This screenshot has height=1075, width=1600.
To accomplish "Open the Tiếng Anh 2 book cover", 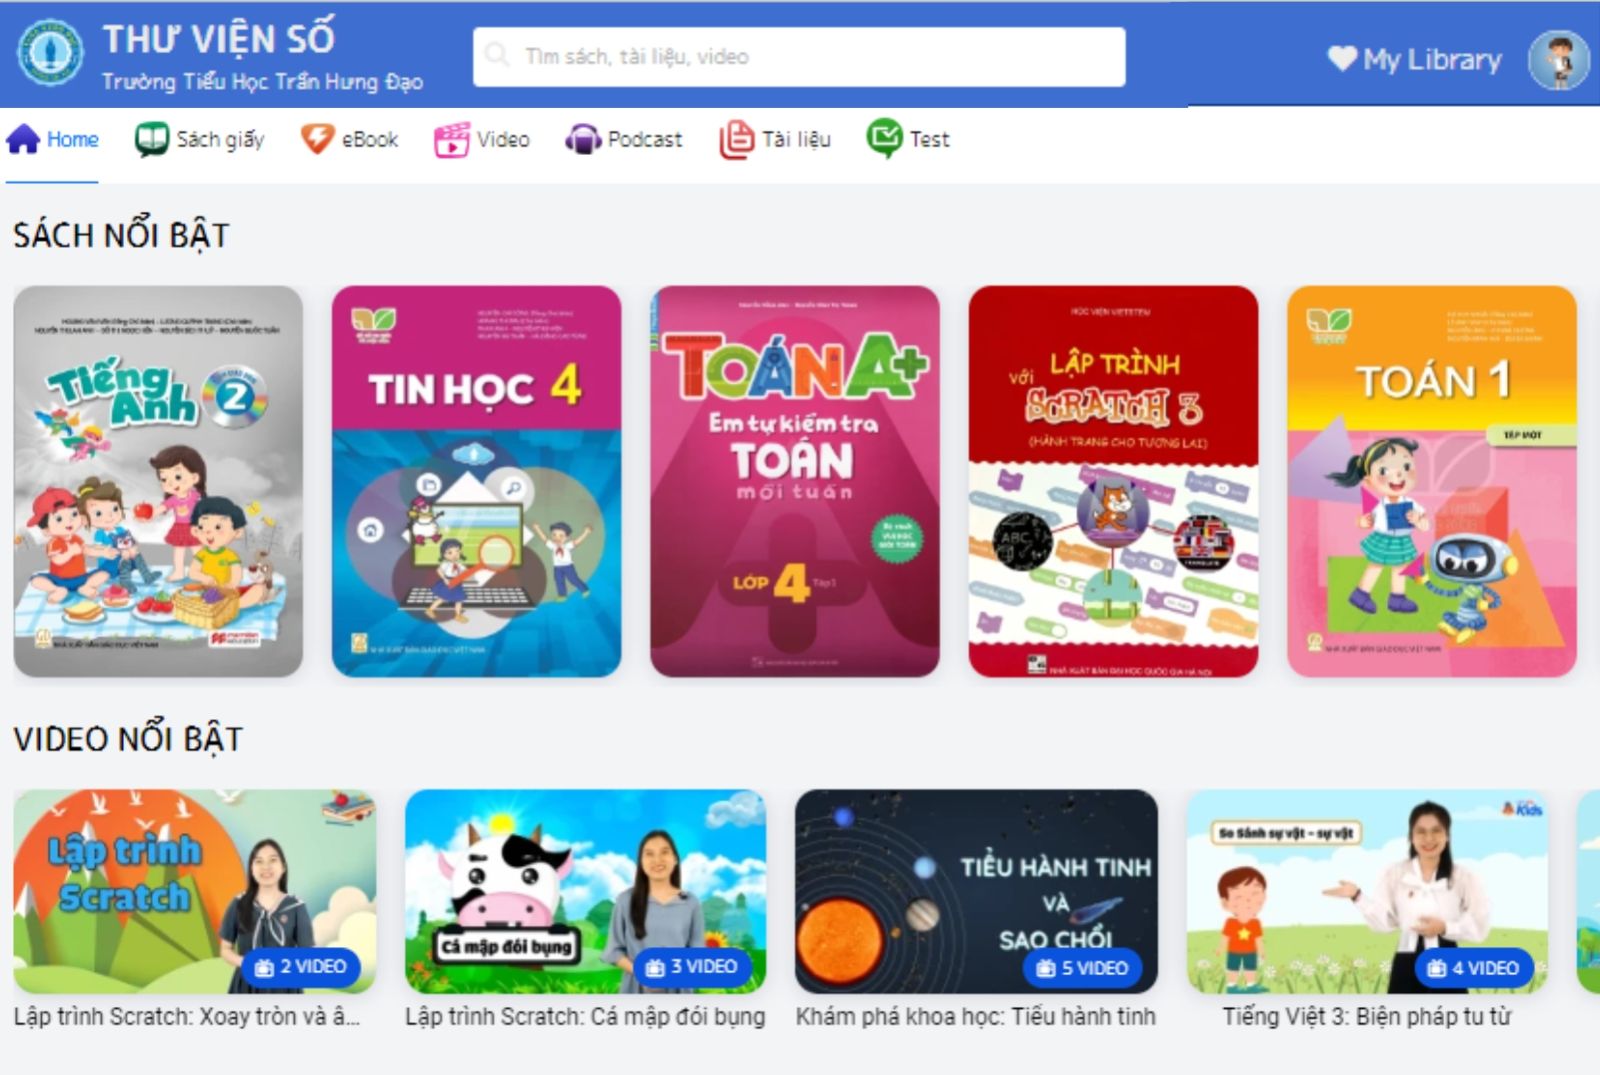I will click(x=158, y=481).
